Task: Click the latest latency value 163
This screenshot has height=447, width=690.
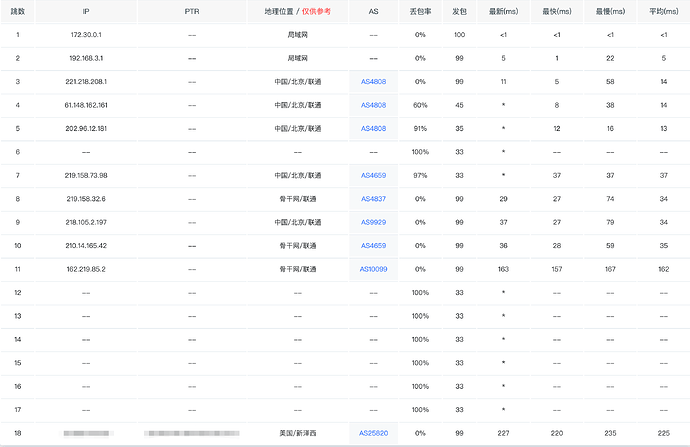Action: pyautogui.click(x=503, y=269)
